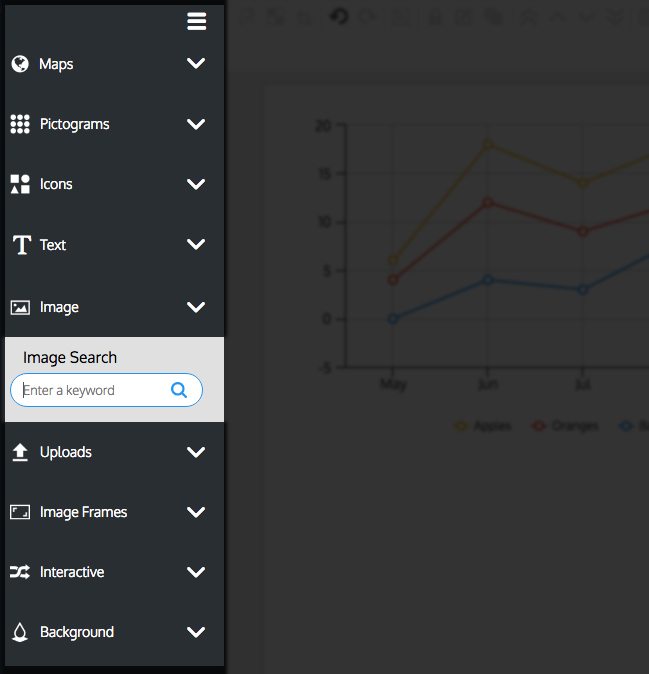This screenshot has height=674, width=649.
Task: Click the undo arrow in the toolbar
Action: tap(339, 17)
